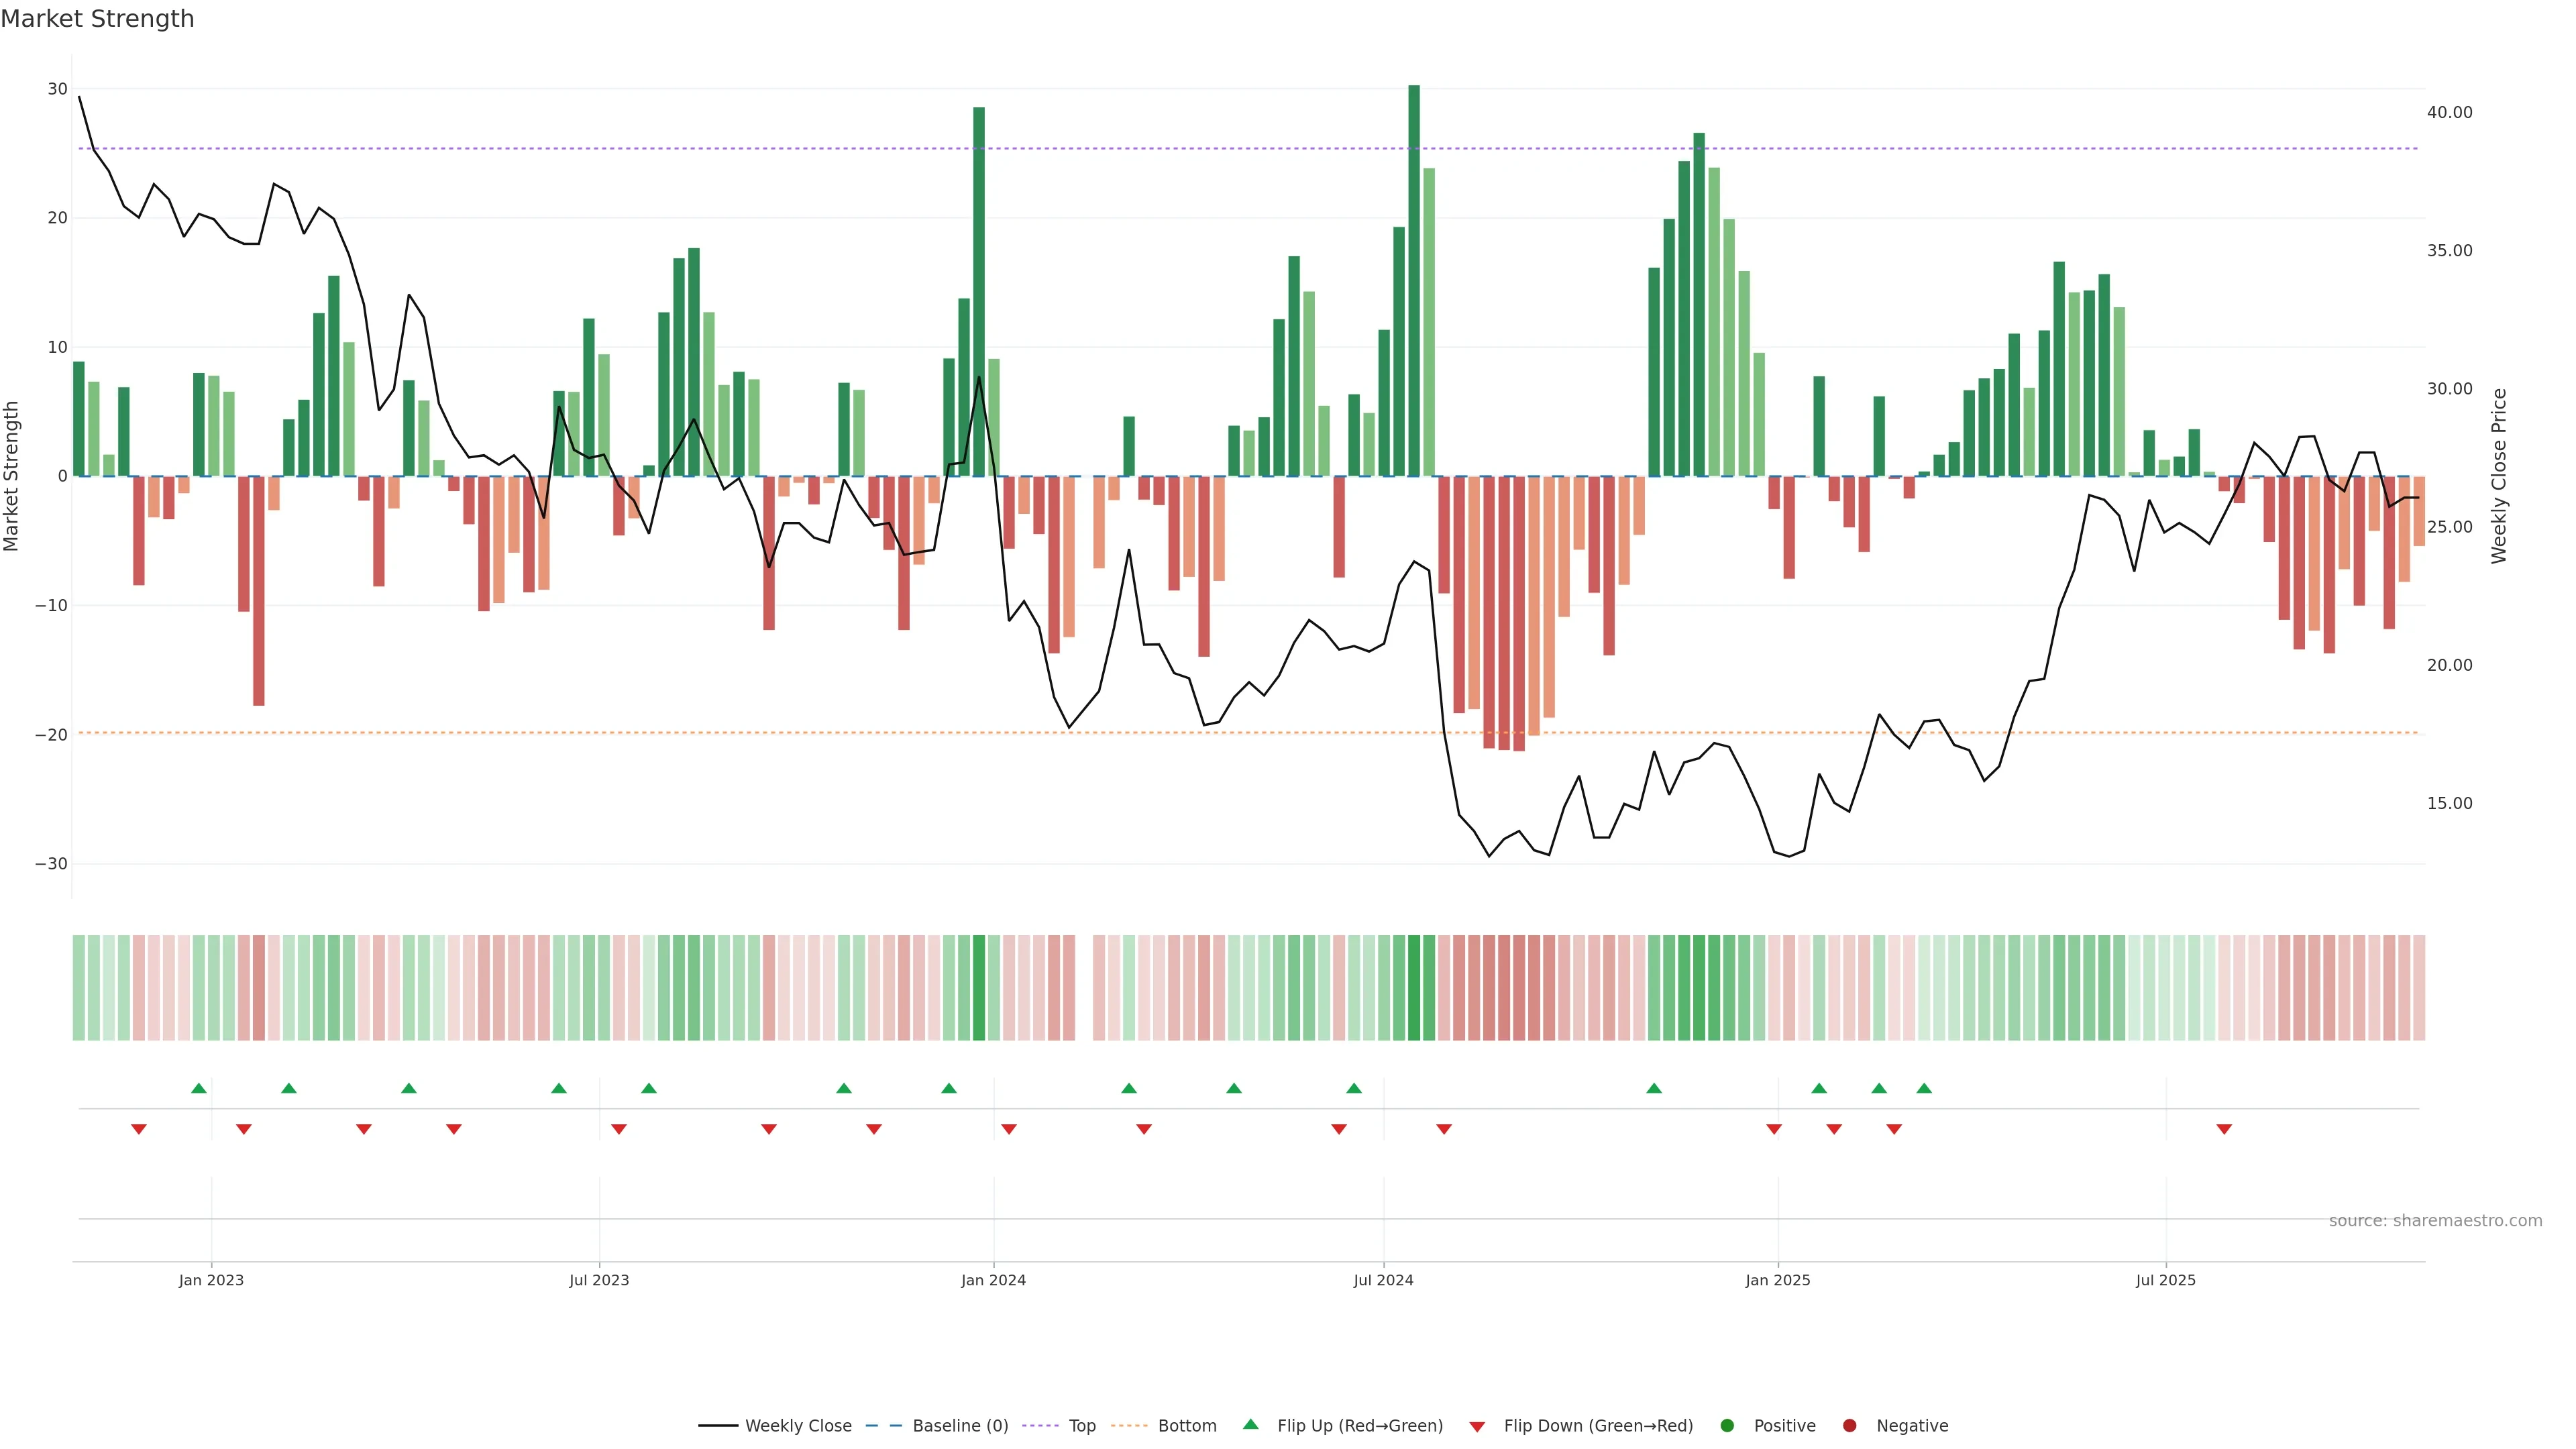Image resolution: width=2576 pixels, height=1449 pixels.
Task: Click the green Flip Up triangle legend icon
Action: (1250, 1424)
